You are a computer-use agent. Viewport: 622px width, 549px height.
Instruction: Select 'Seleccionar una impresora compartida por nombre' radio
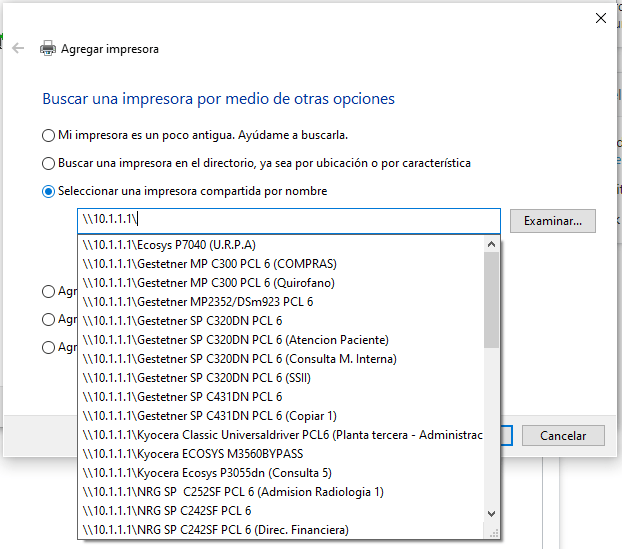[48, 191]
